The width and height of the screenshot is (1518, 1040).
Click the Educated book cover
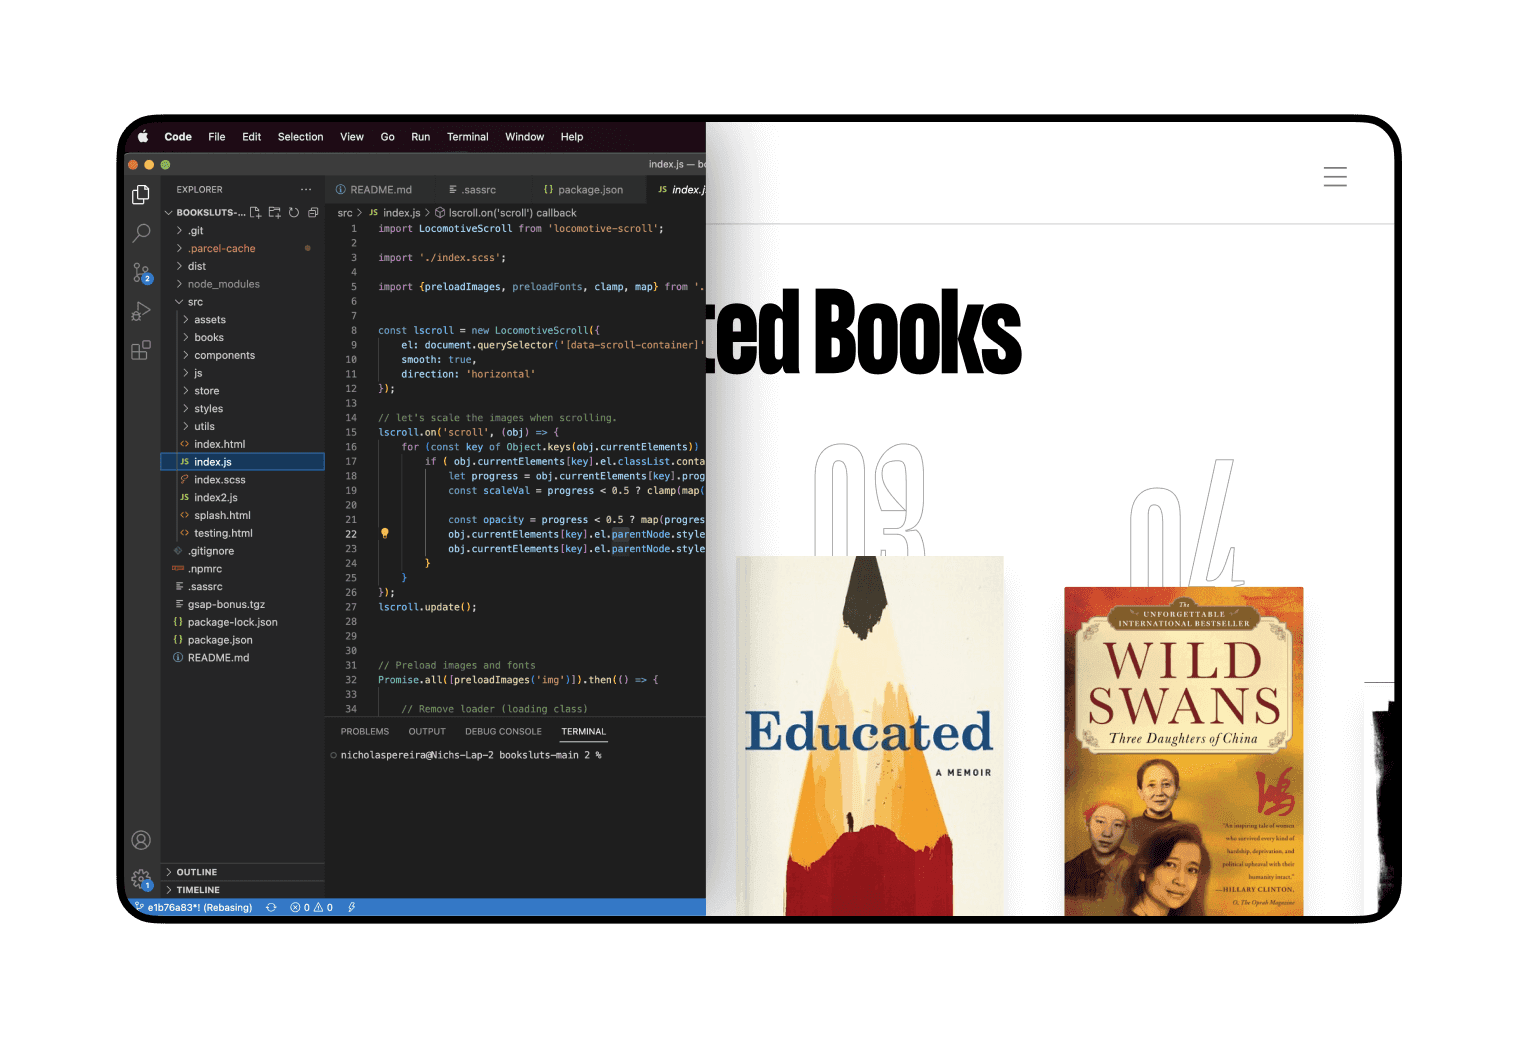[869, 735]
